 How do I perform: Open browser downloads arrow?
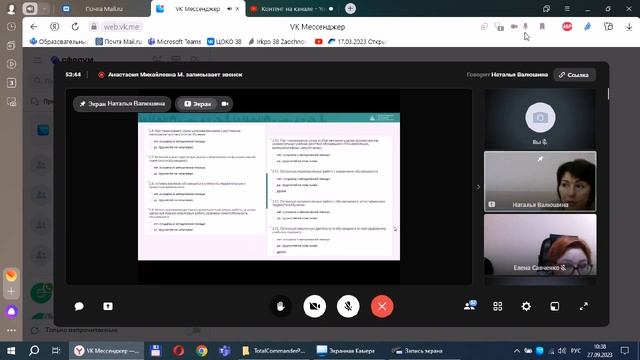[629, 27]
